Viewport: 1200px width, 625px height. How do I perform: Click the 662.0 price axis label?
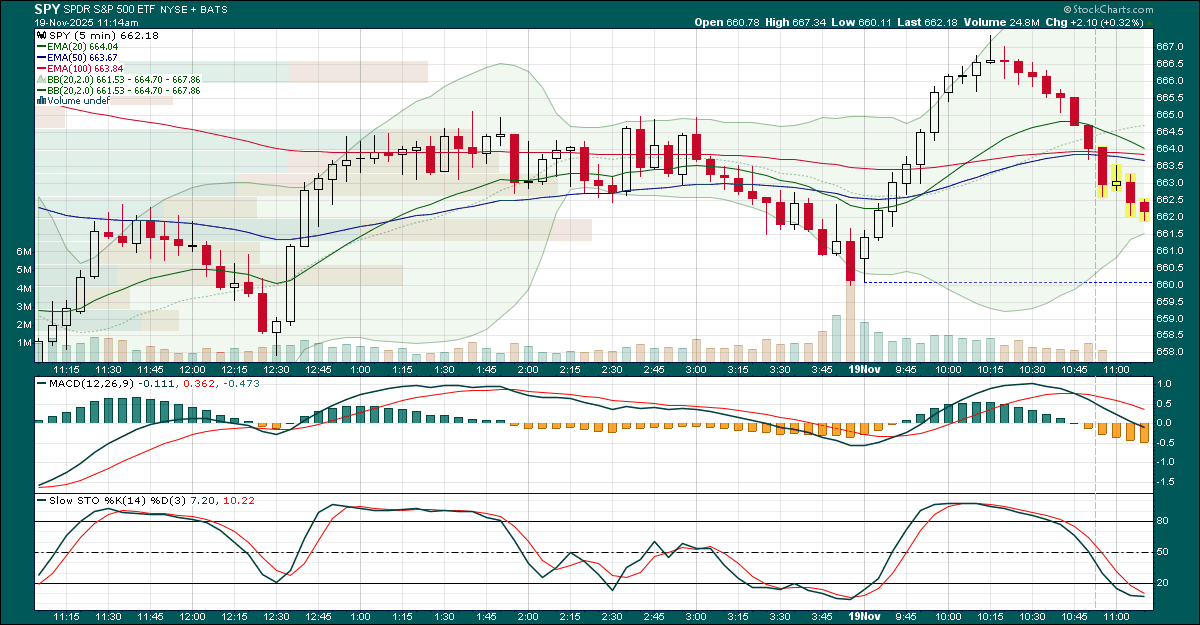1169,216
